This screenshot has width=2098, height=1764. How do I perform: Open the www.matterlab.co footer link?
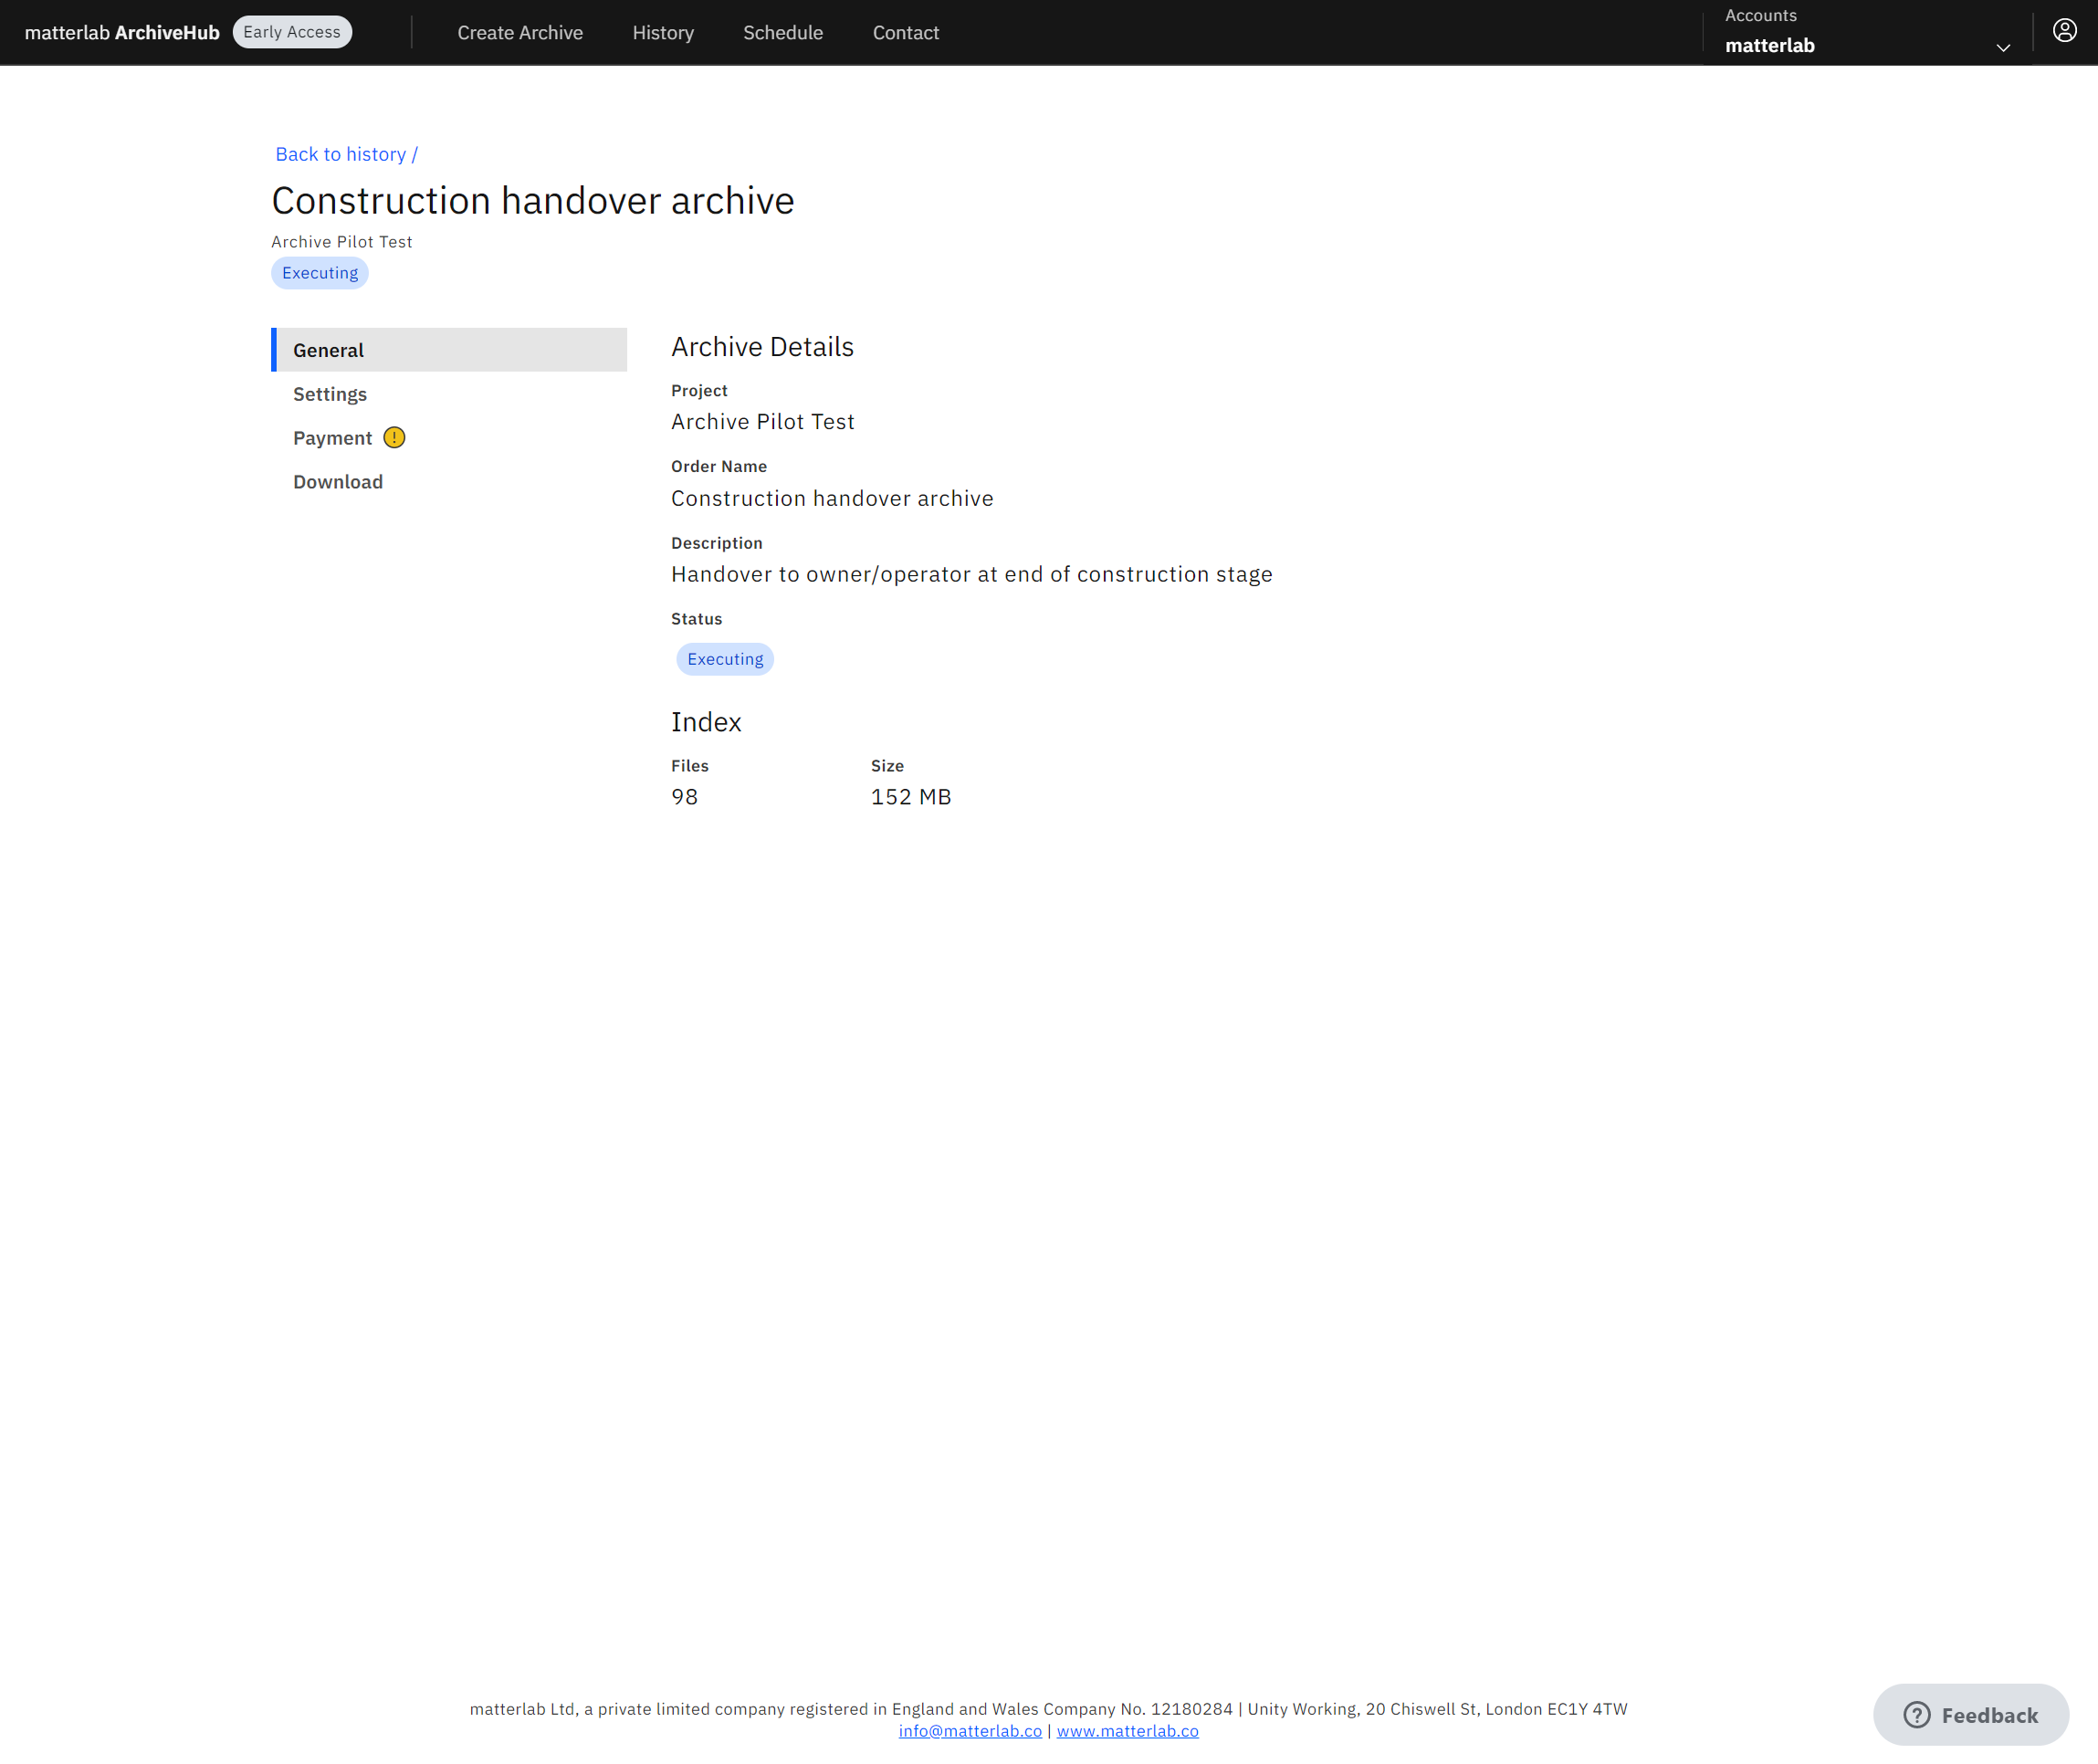1127,1731
